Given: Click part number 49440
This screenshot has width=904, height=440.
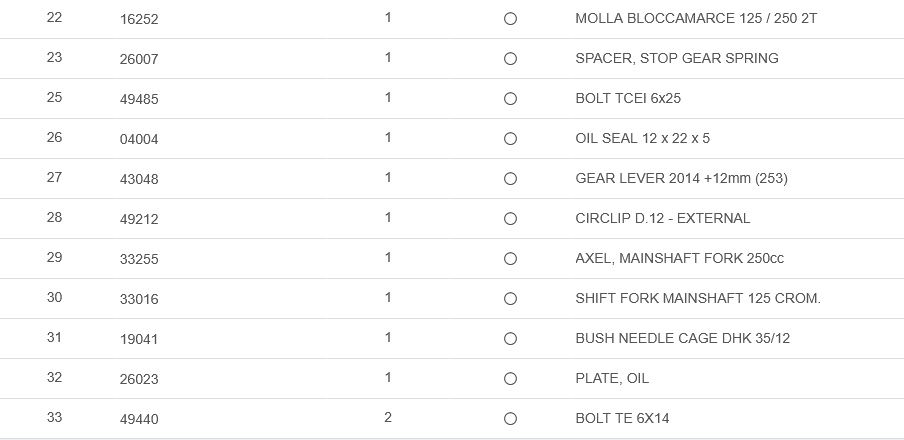Looking at the screenshot, I should [x=139, y=419].
